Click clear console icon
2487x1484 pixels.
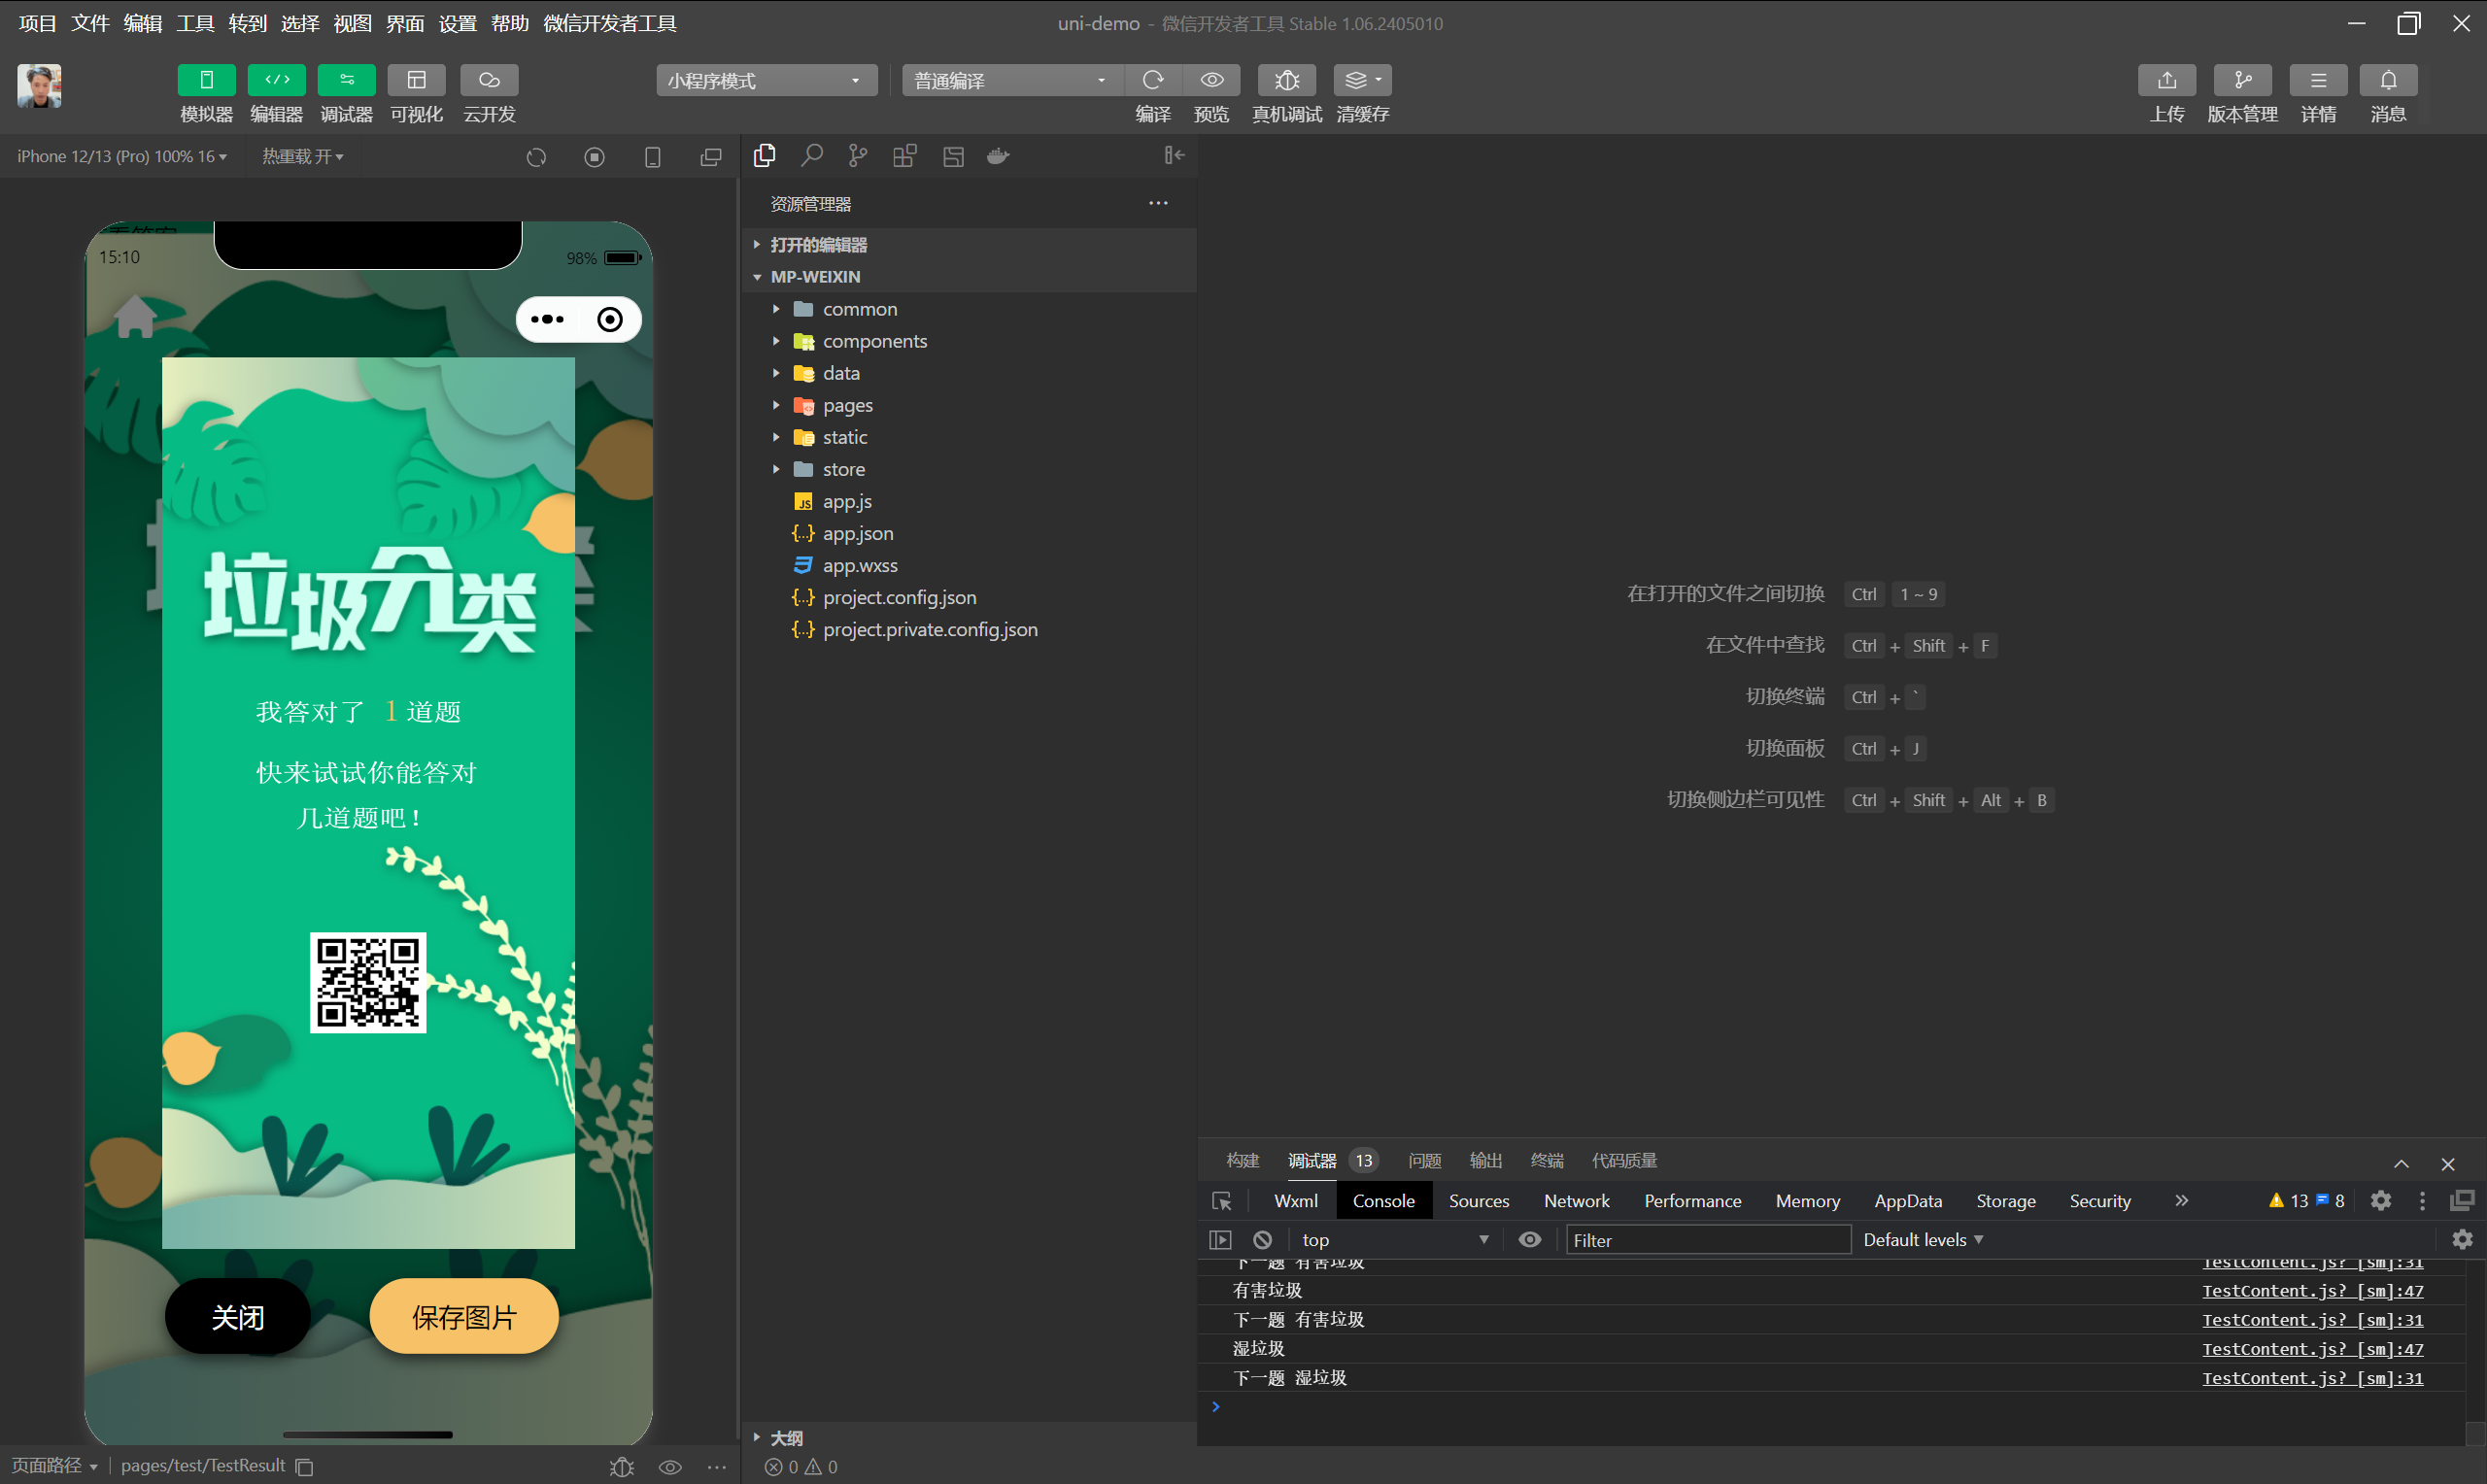[x=1262, y=1240]
